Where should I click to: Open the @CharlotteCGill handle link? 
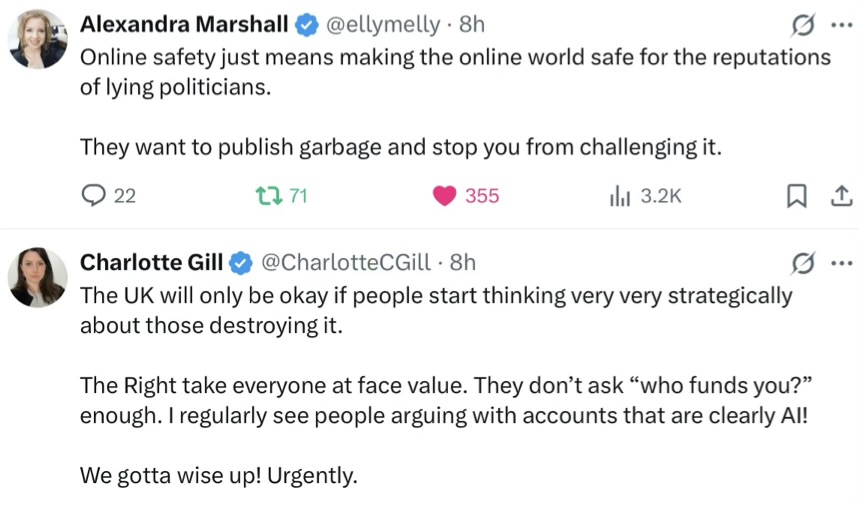click(x=346, y=263)
